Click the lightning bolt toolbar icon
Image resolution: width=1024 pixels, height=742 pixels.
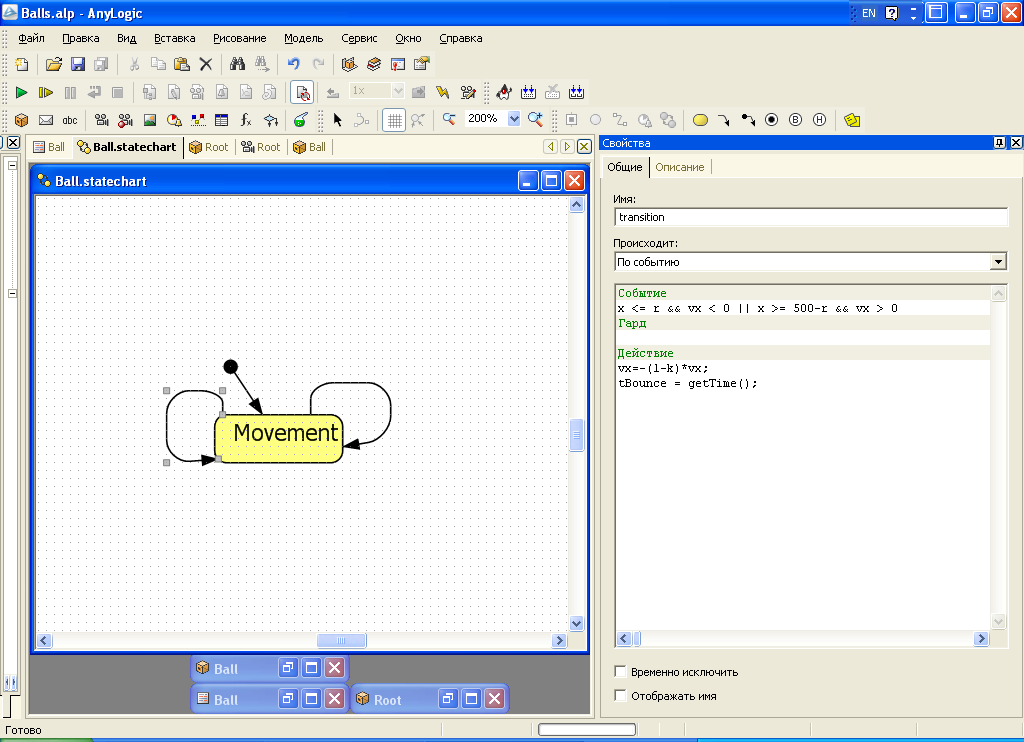[x=443, y=93]
